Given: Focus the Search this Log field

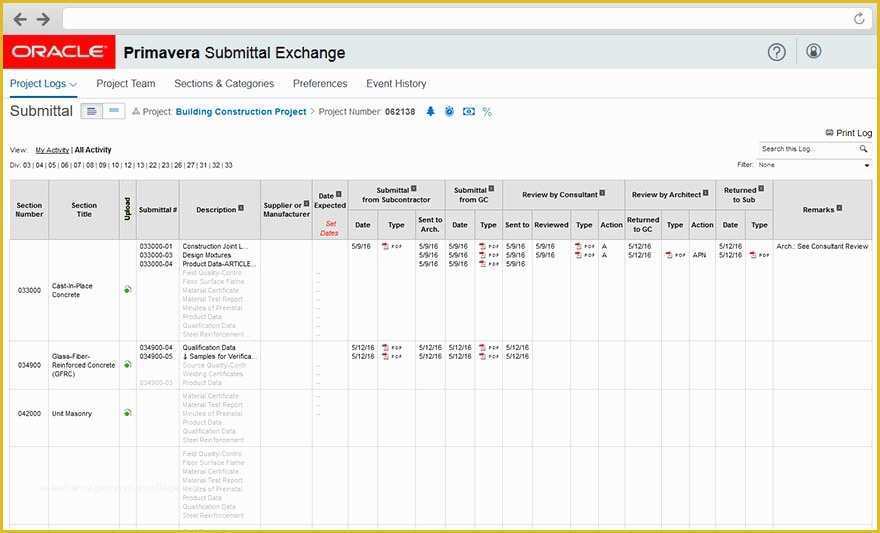Looking at the screenshot, I should pyautogui.click(x=808, y=149).
